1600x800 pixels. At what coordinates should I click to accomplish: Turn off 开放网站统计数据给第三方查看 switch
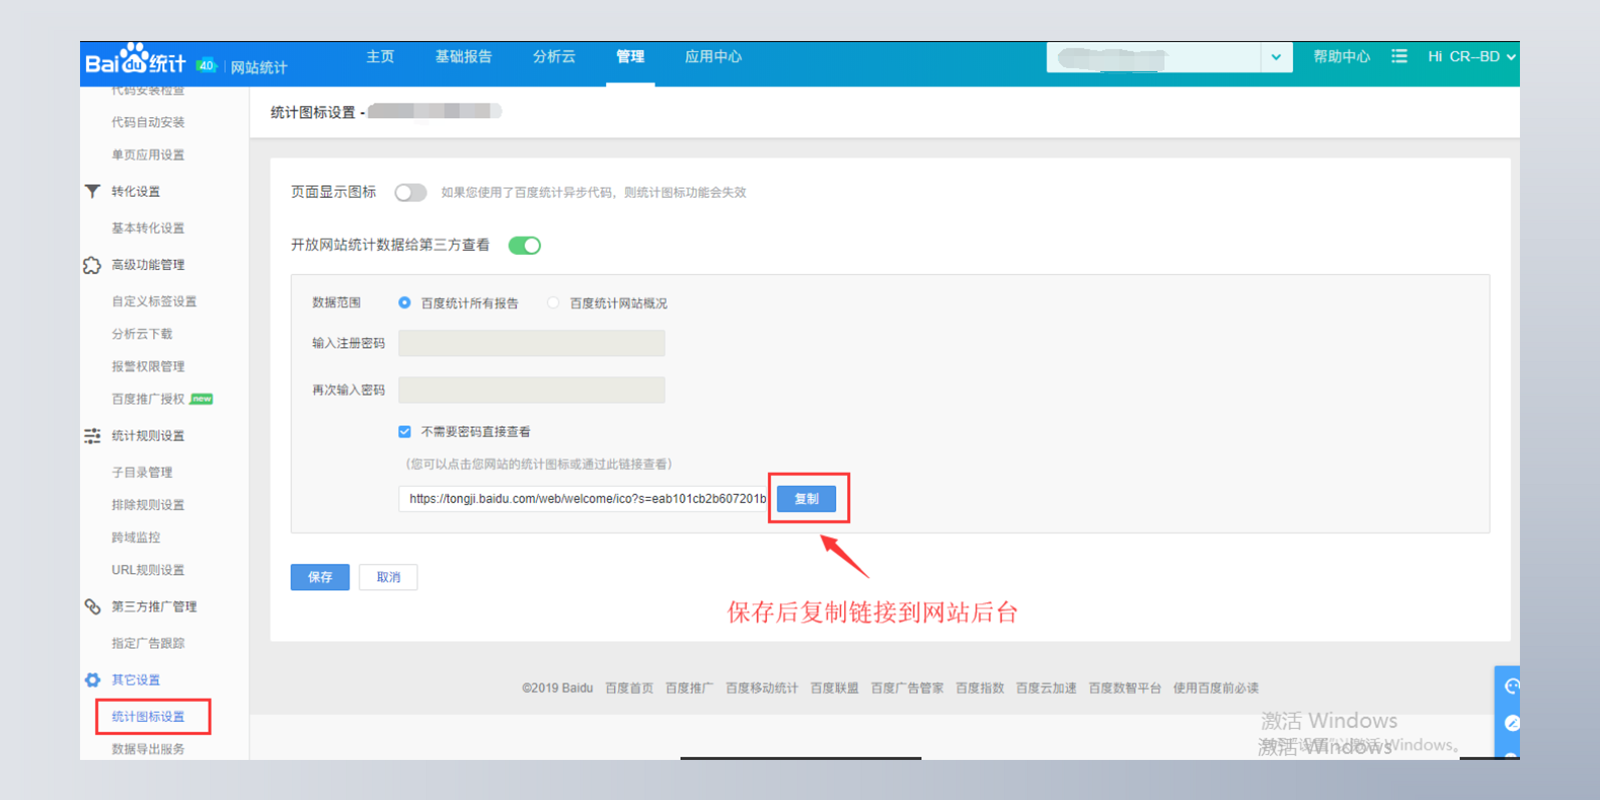click(x=524, y=246)
